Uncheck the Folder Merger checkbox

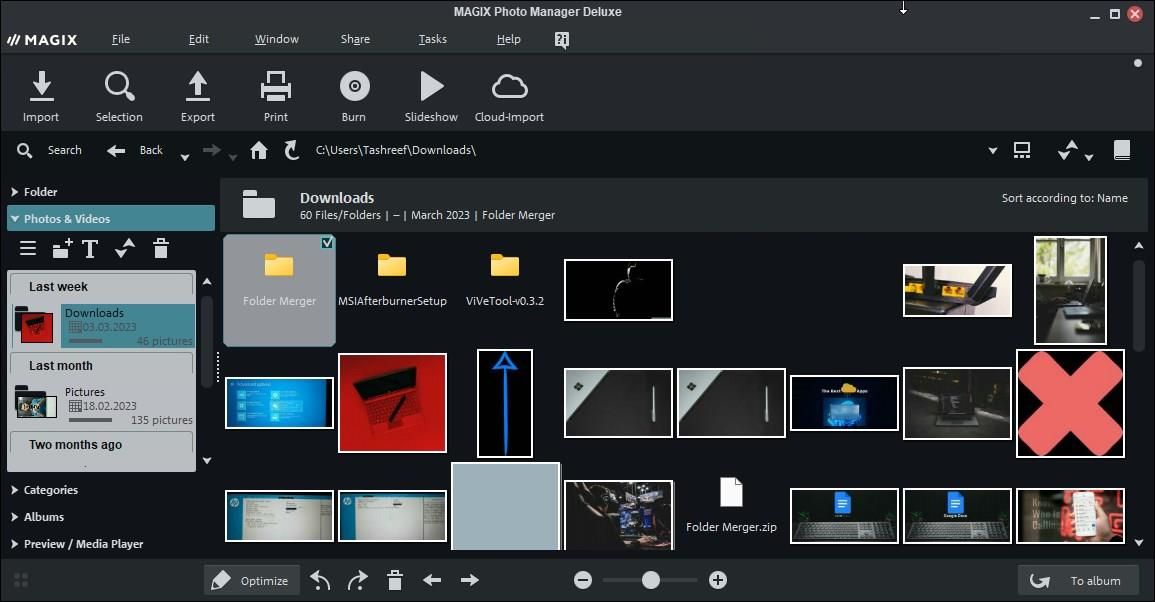click(x=327, y=242)
